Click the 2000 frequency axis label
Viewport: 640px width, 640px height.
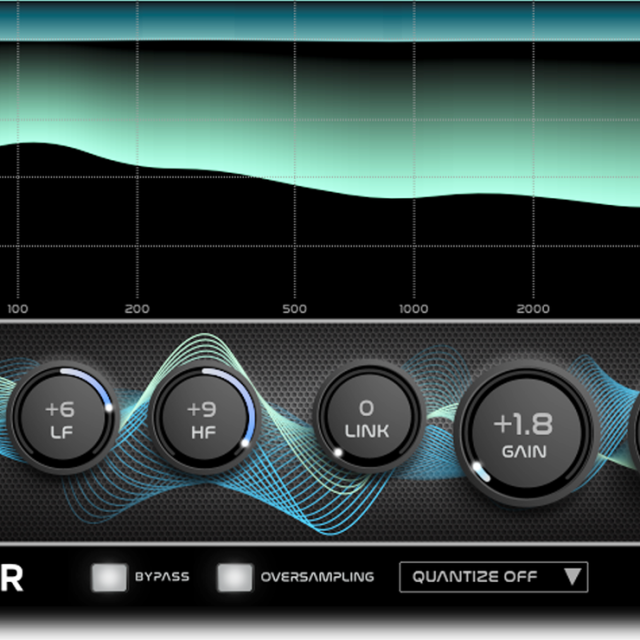pyautogui.click(x=533, y=309)
